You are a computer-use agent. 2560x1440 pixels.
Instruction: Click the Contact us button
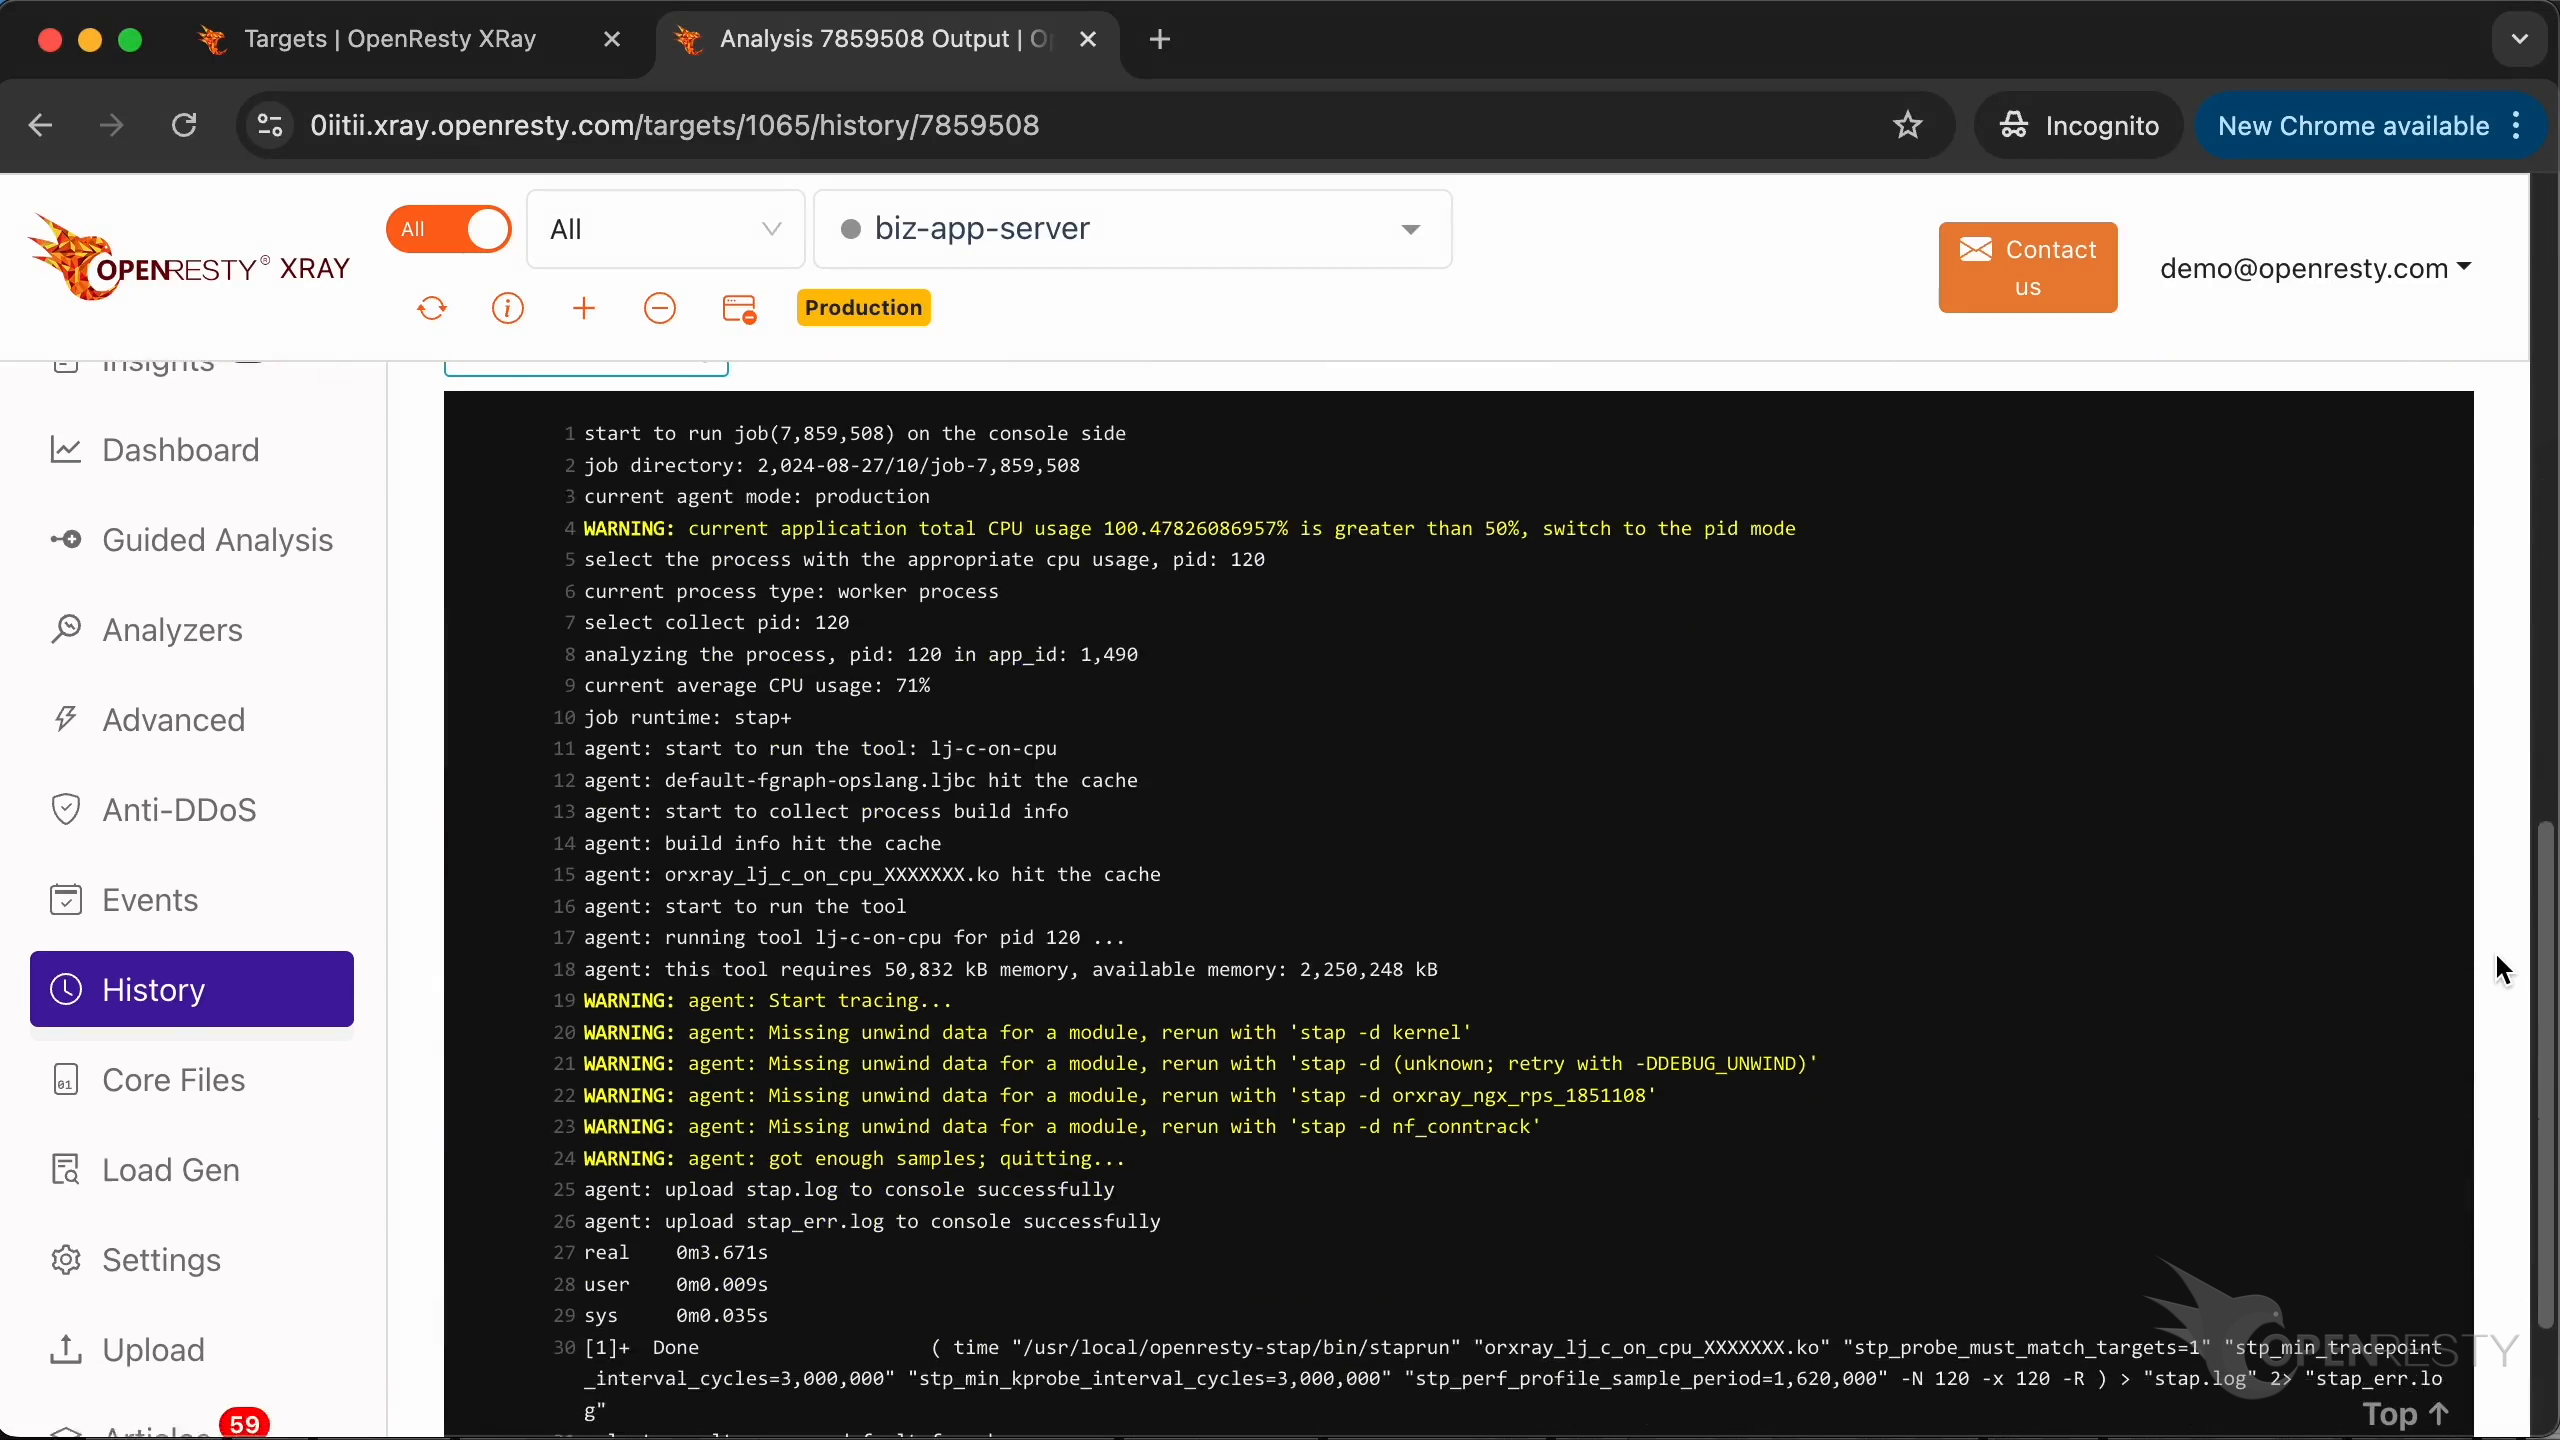(2027, 267)
